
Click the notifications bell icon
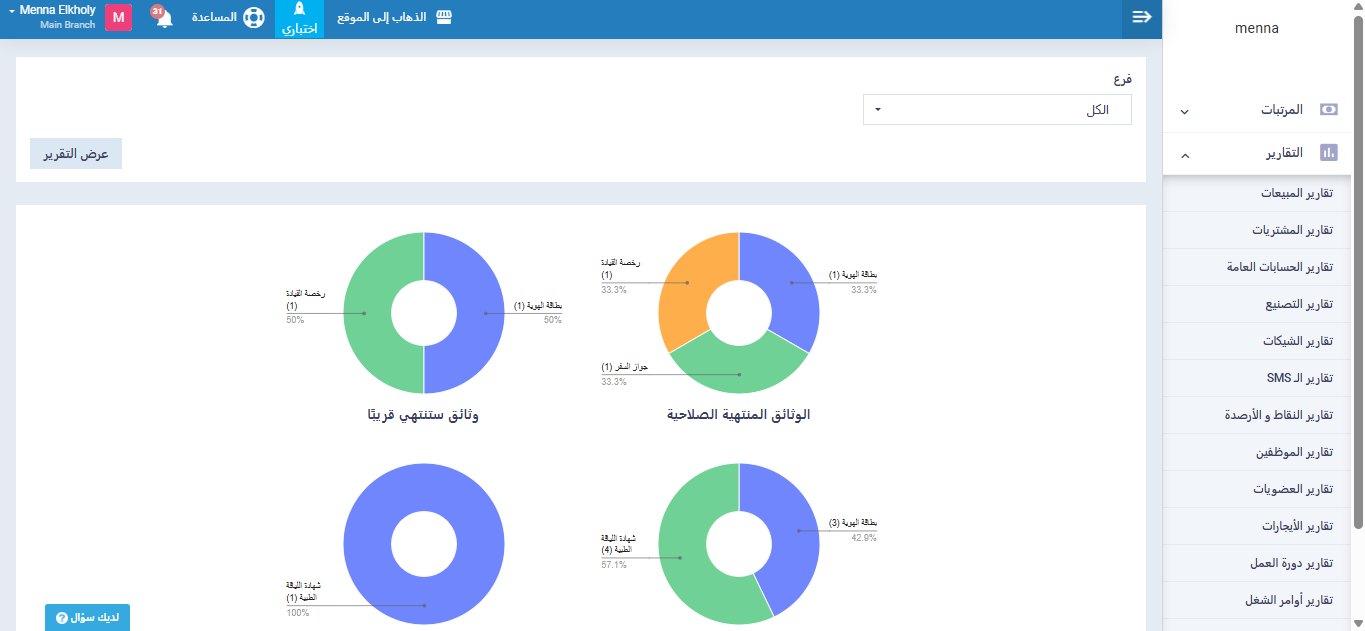click(164, 19)
